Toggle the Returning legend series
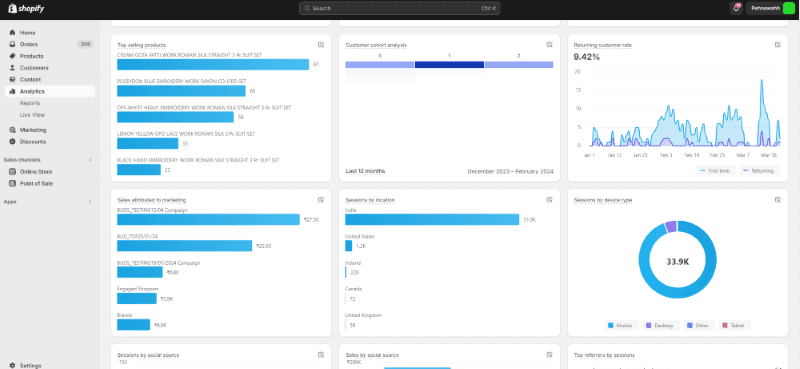Screen dimensions: 800x369 point(760,171)
